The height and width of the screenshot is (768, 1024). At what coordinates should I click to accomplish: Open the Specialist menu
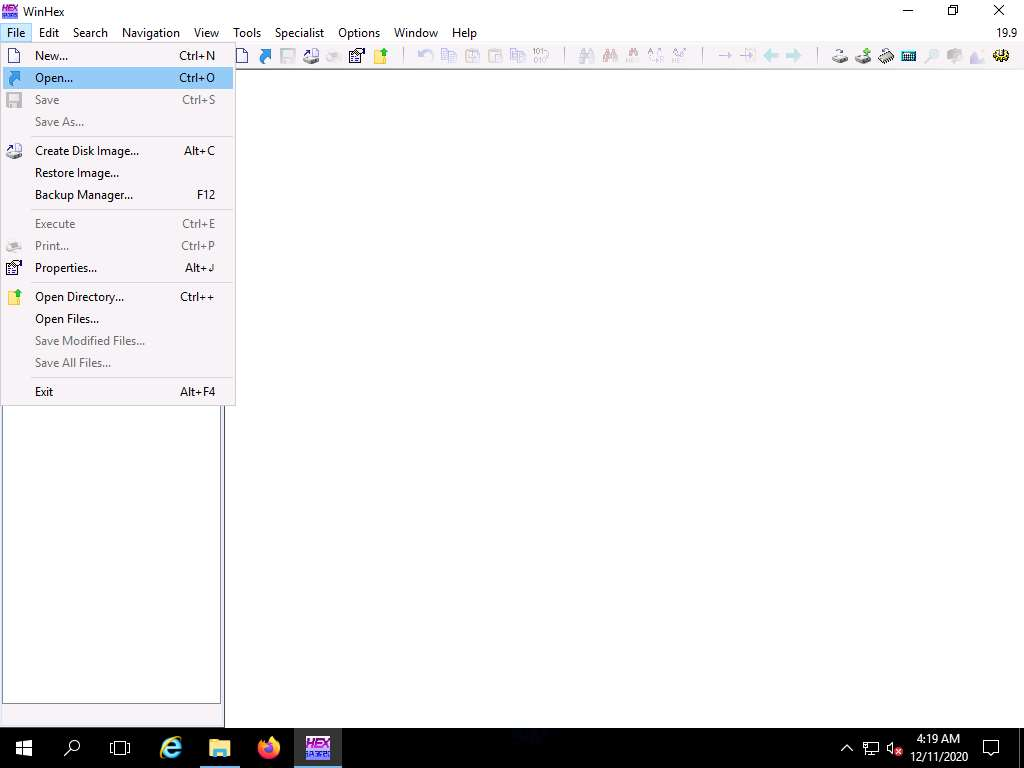click(299, 33)
